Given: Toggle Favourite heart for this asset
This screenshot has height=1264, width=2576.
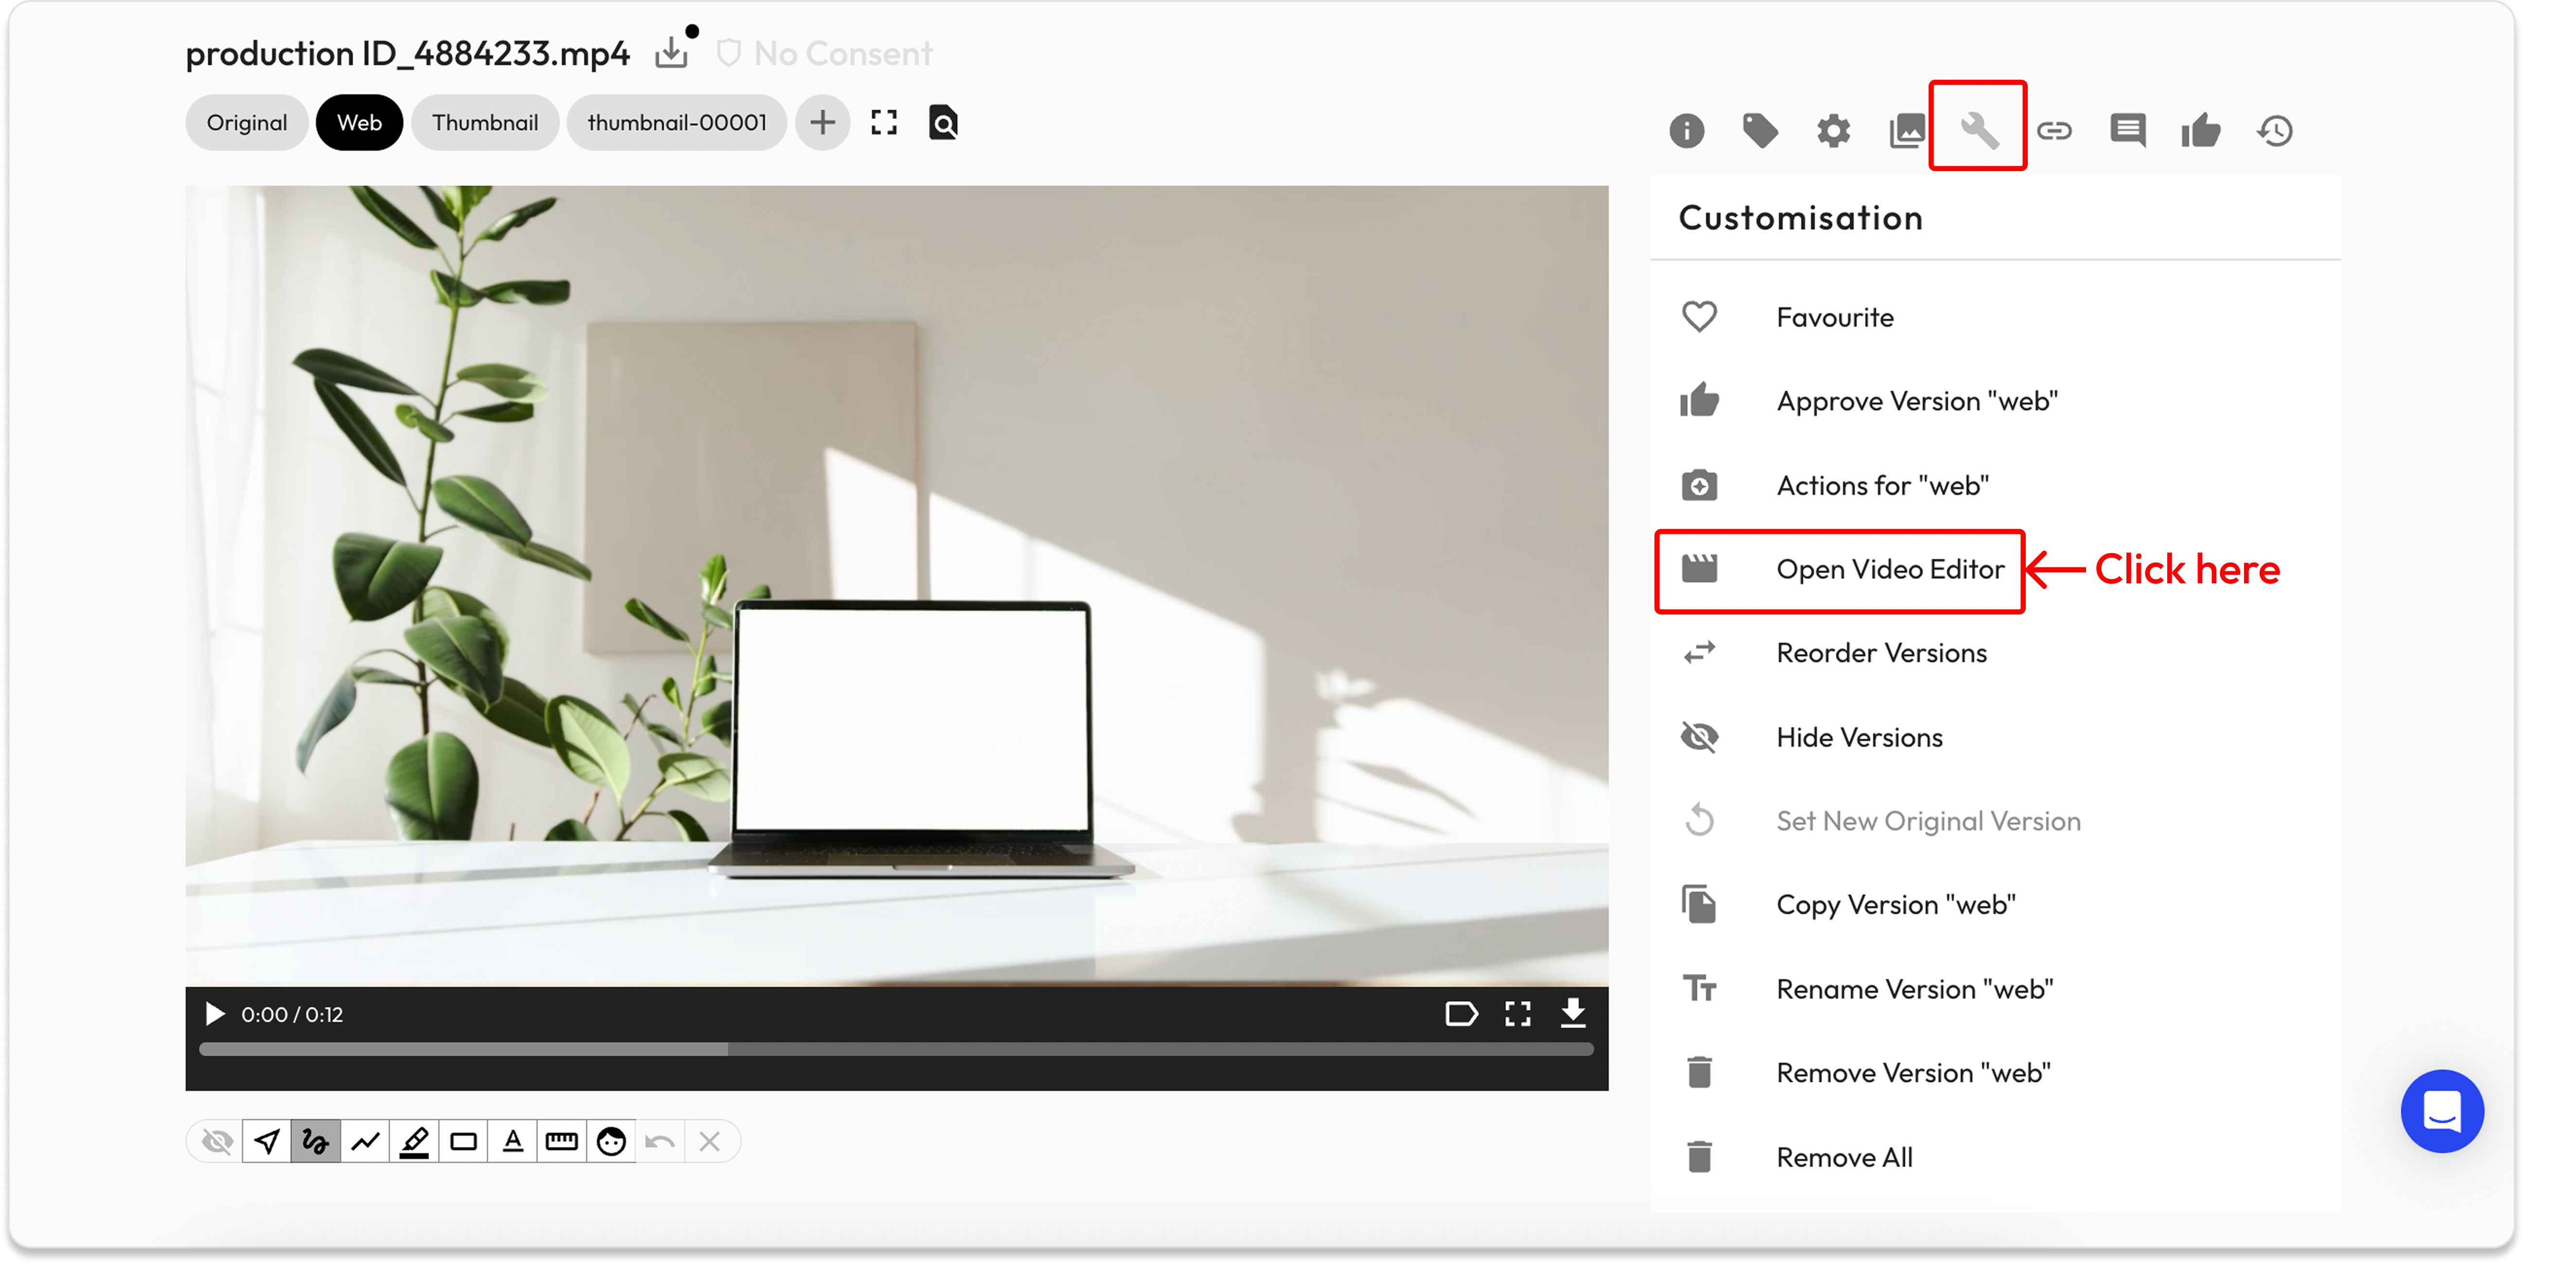Looking at the screenshot, I should [1699, 317].
